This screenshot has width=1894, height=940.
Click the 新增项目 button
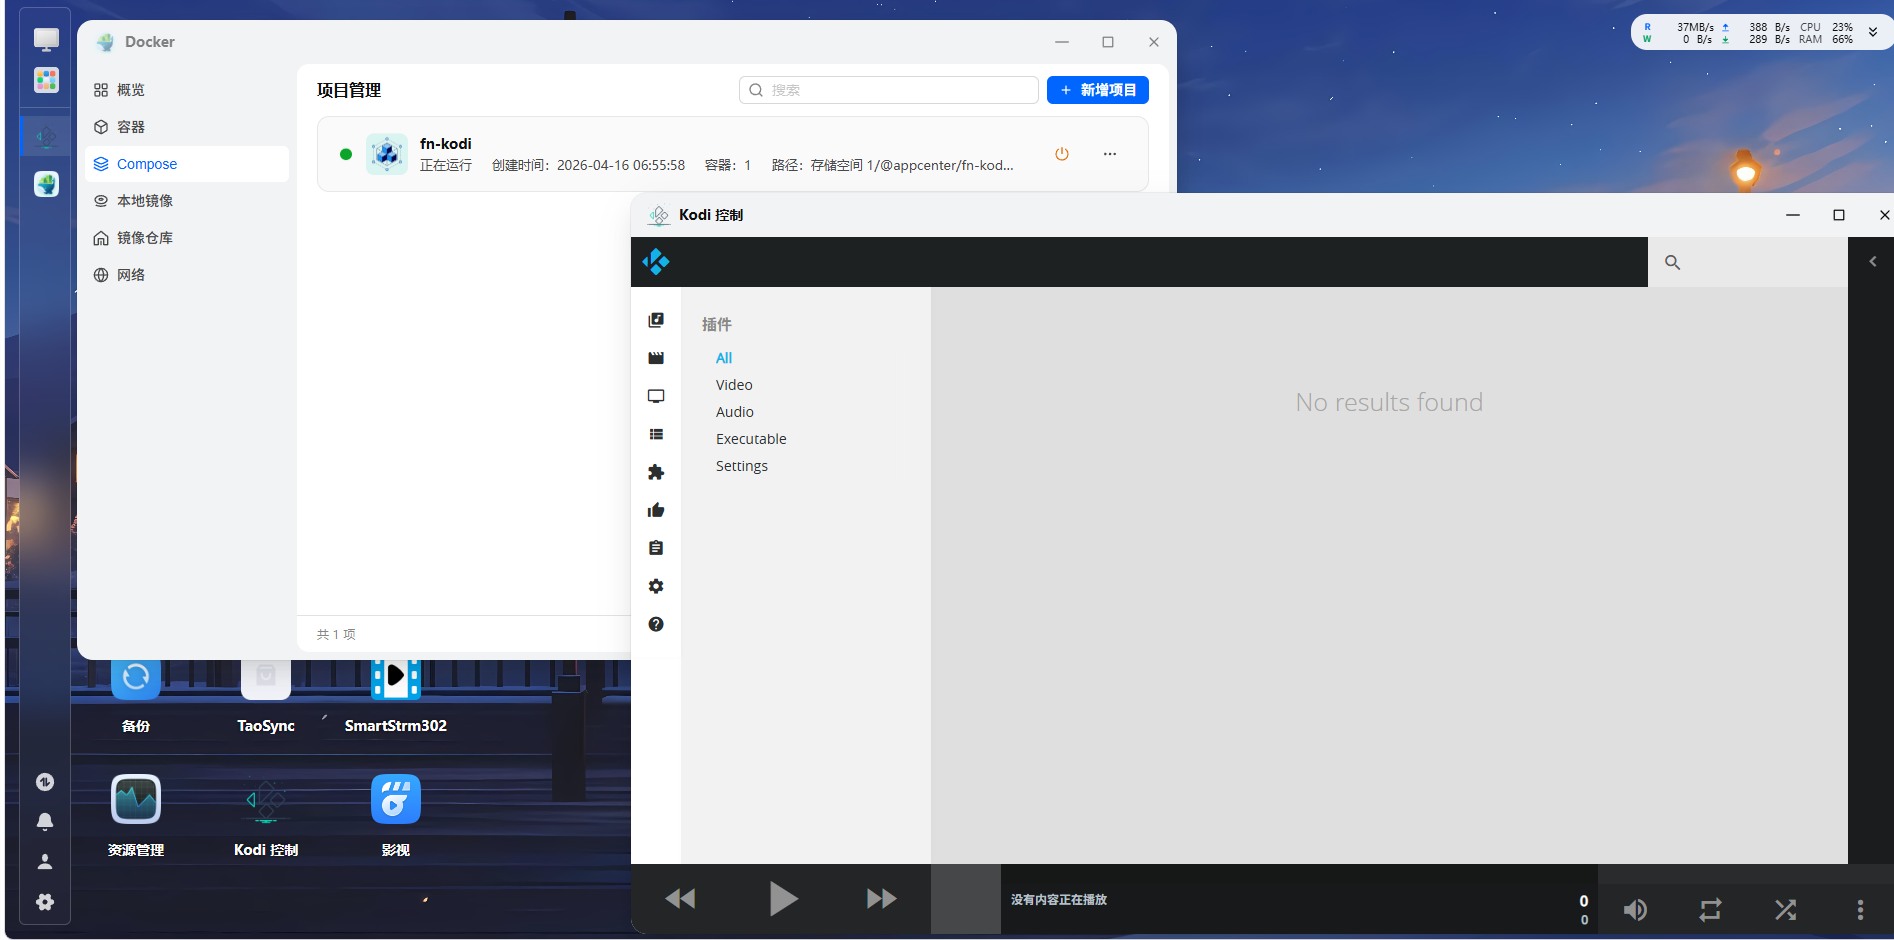coord(1098,90)
